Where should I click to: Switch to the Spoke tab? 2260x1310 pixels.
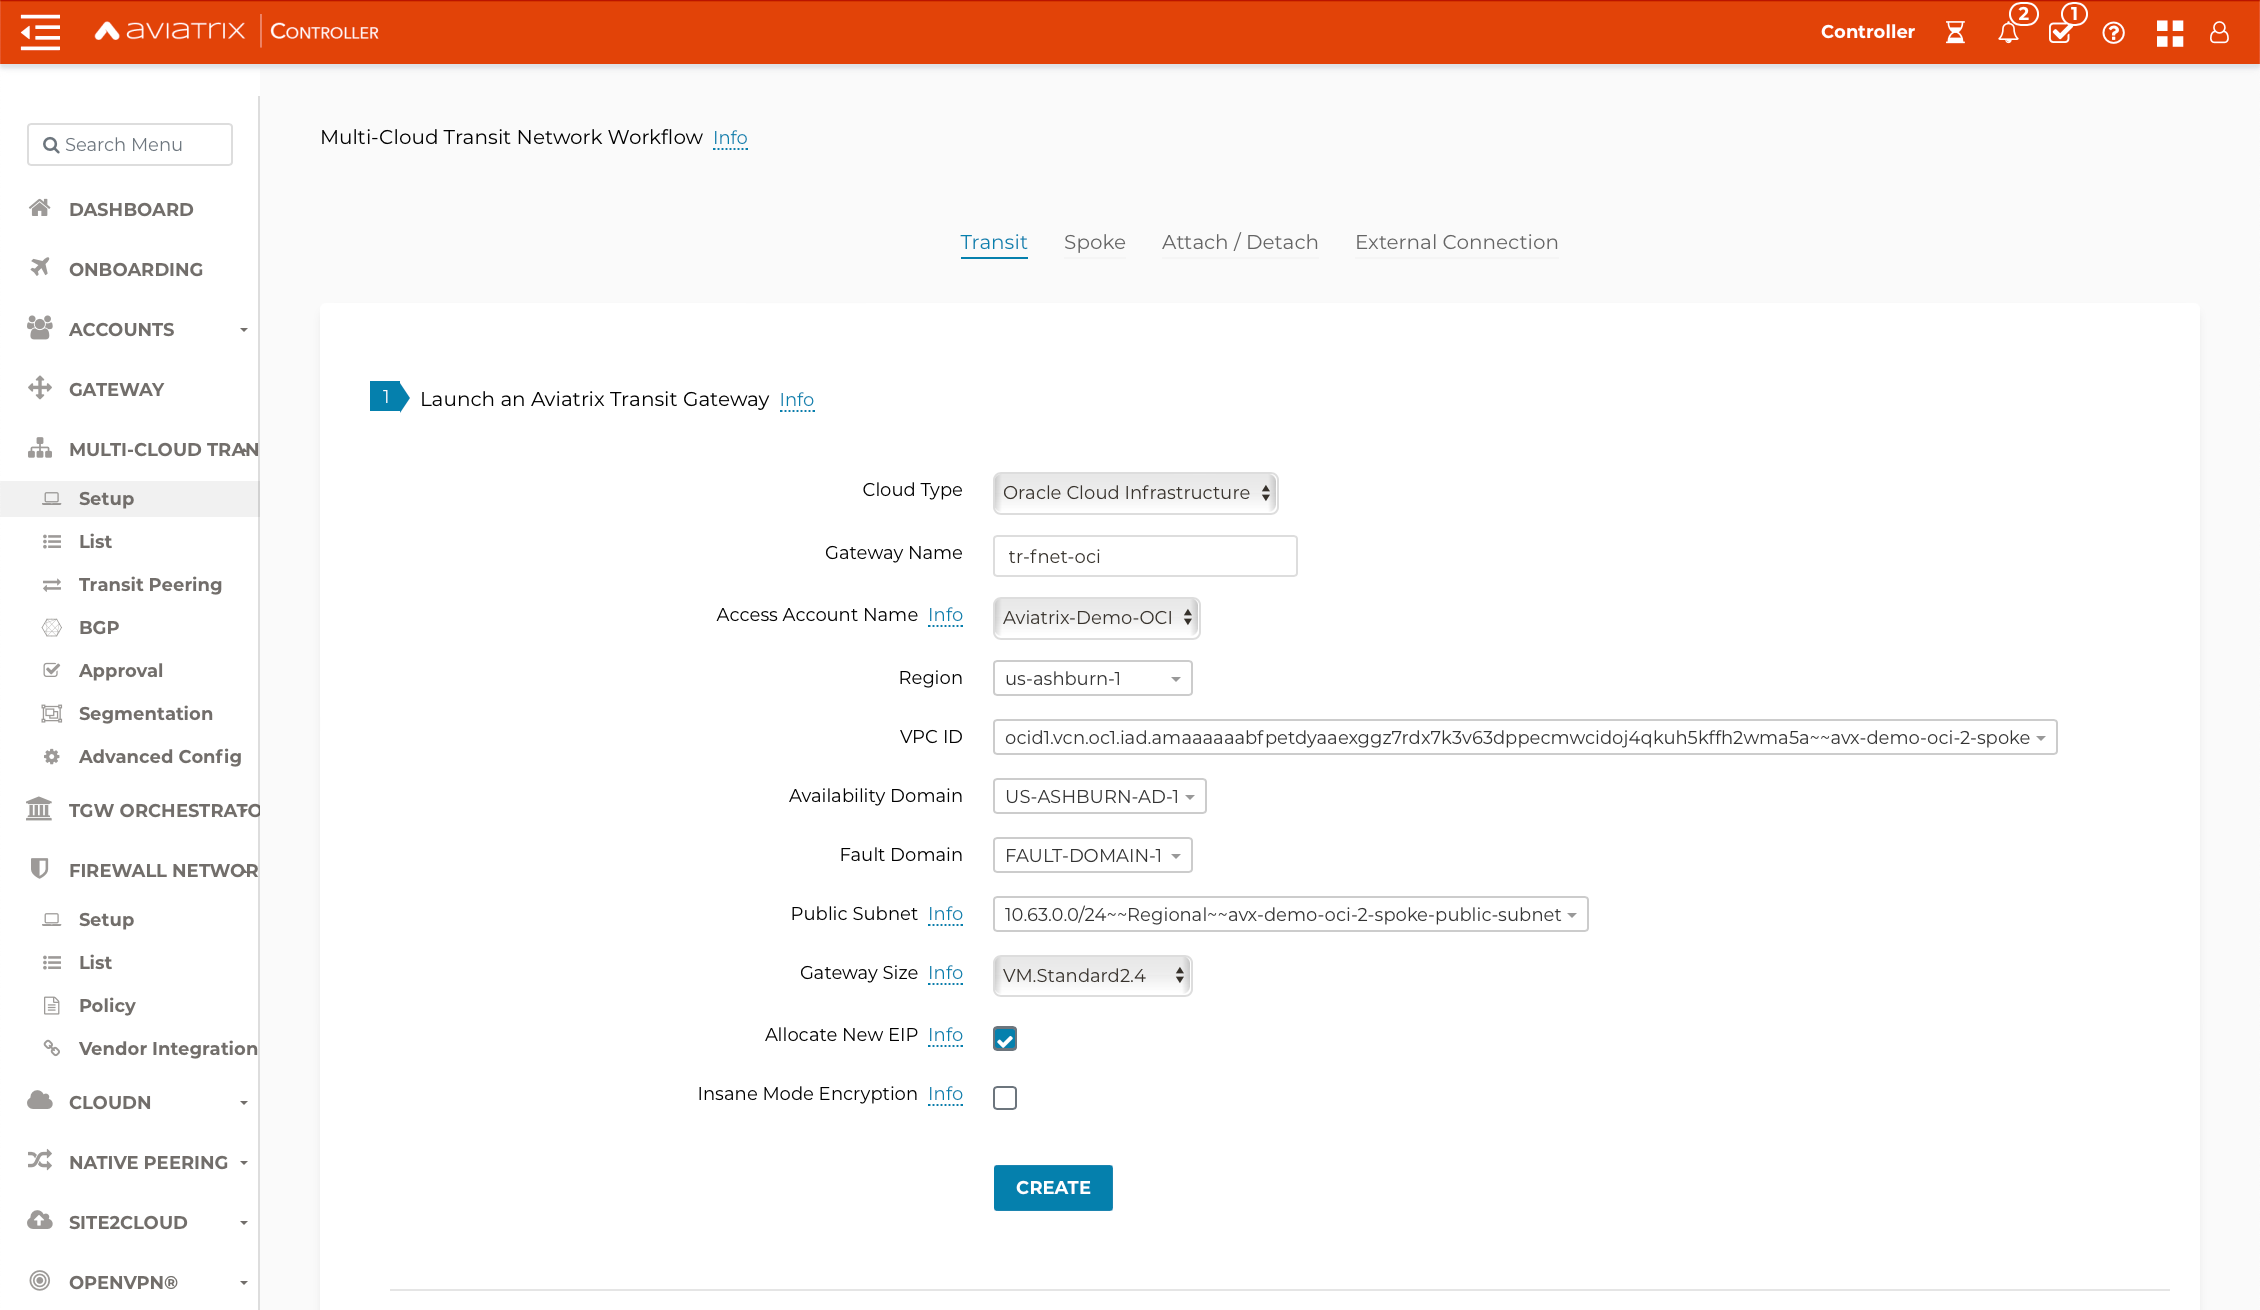point(1094,242)
